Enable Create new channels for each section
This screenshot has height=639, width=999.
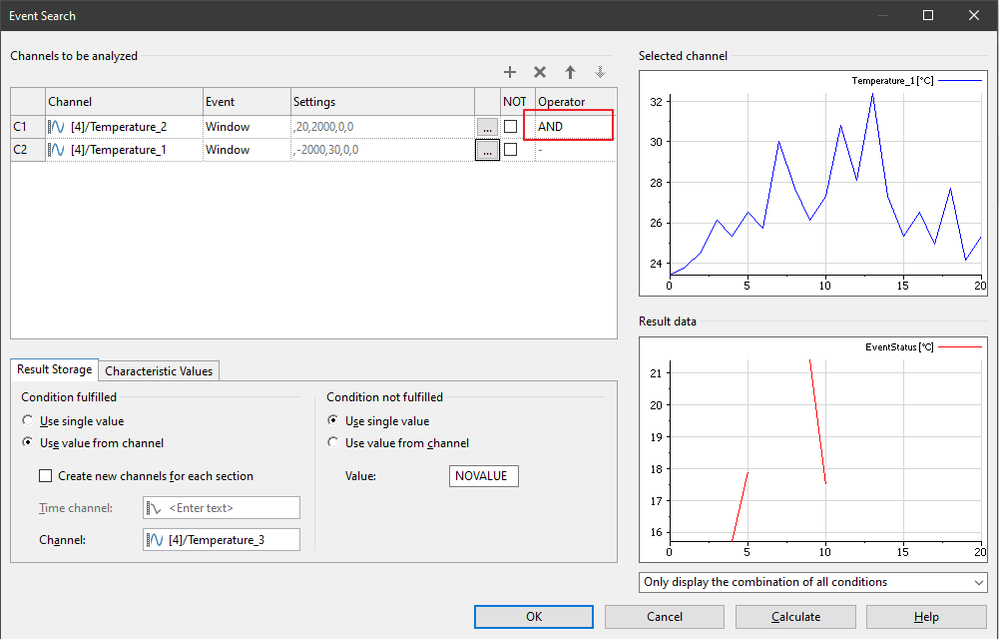(45, 476)
